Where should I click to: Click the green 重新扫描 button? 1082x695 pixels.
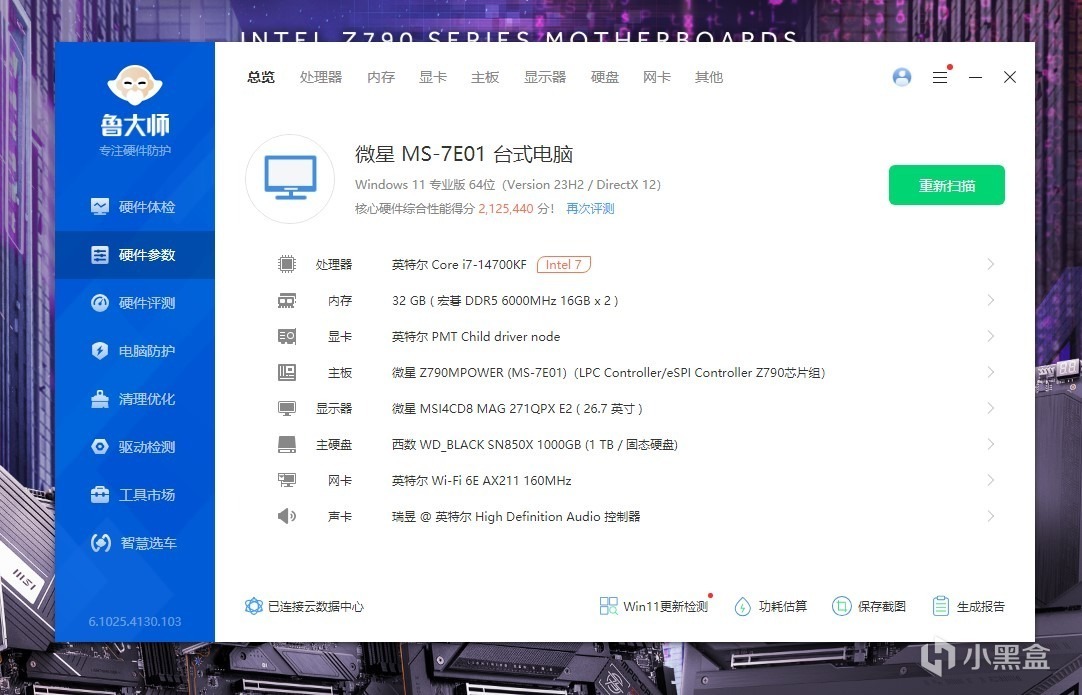946,185
